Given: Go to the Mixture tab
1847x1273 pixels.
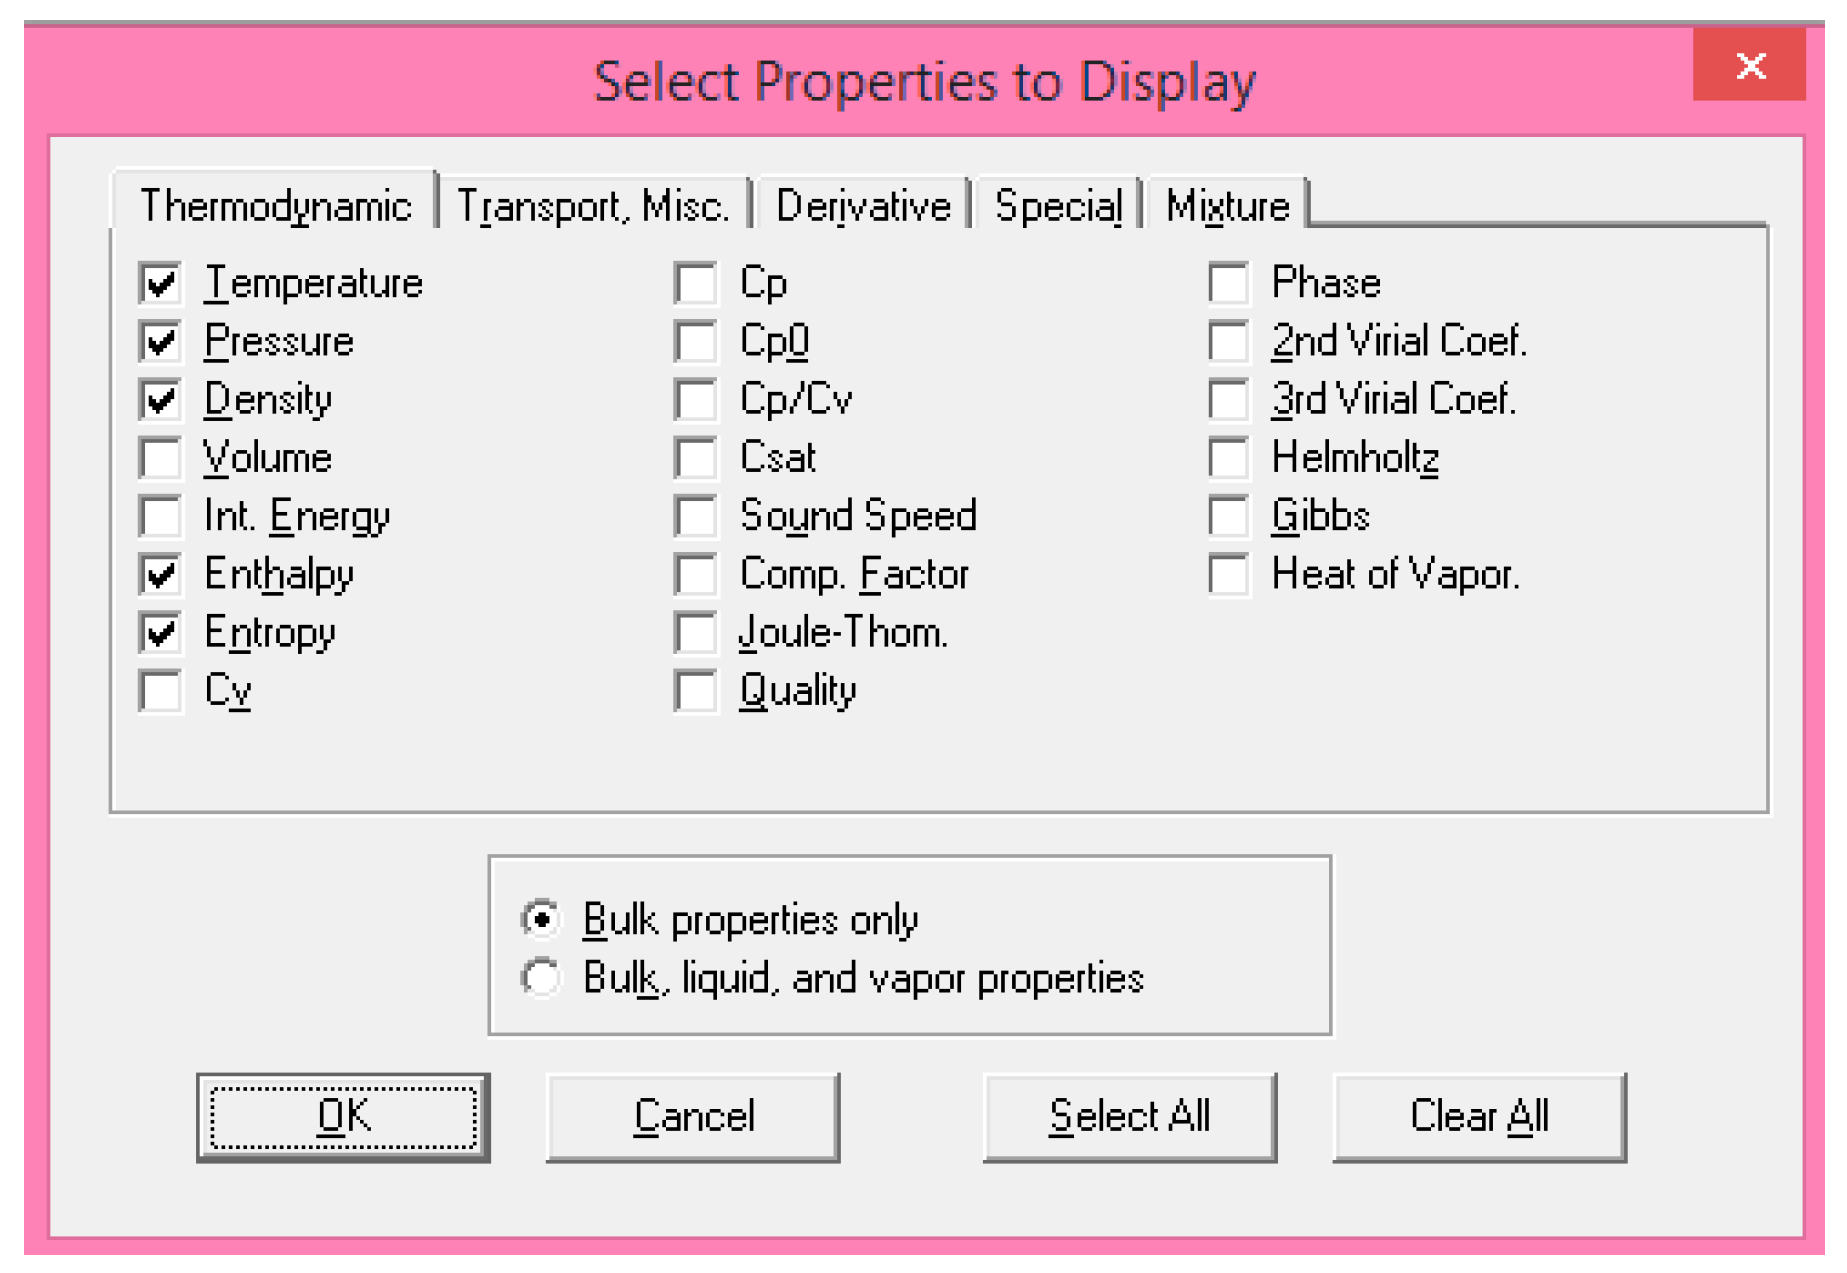Looking at the screenshot, I should pyautogui.click(x=1227, y=206).
